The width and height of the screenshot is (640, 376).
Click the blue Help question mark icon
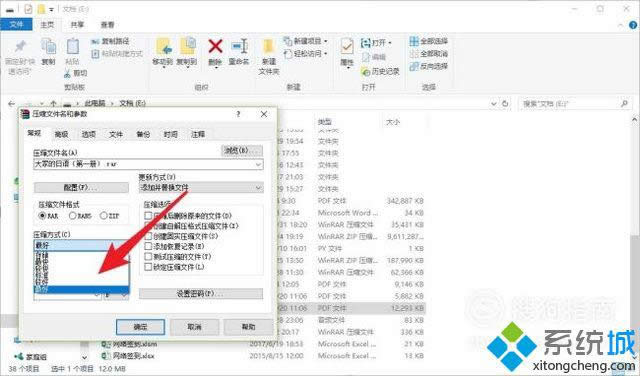click(x=633, y=25)
